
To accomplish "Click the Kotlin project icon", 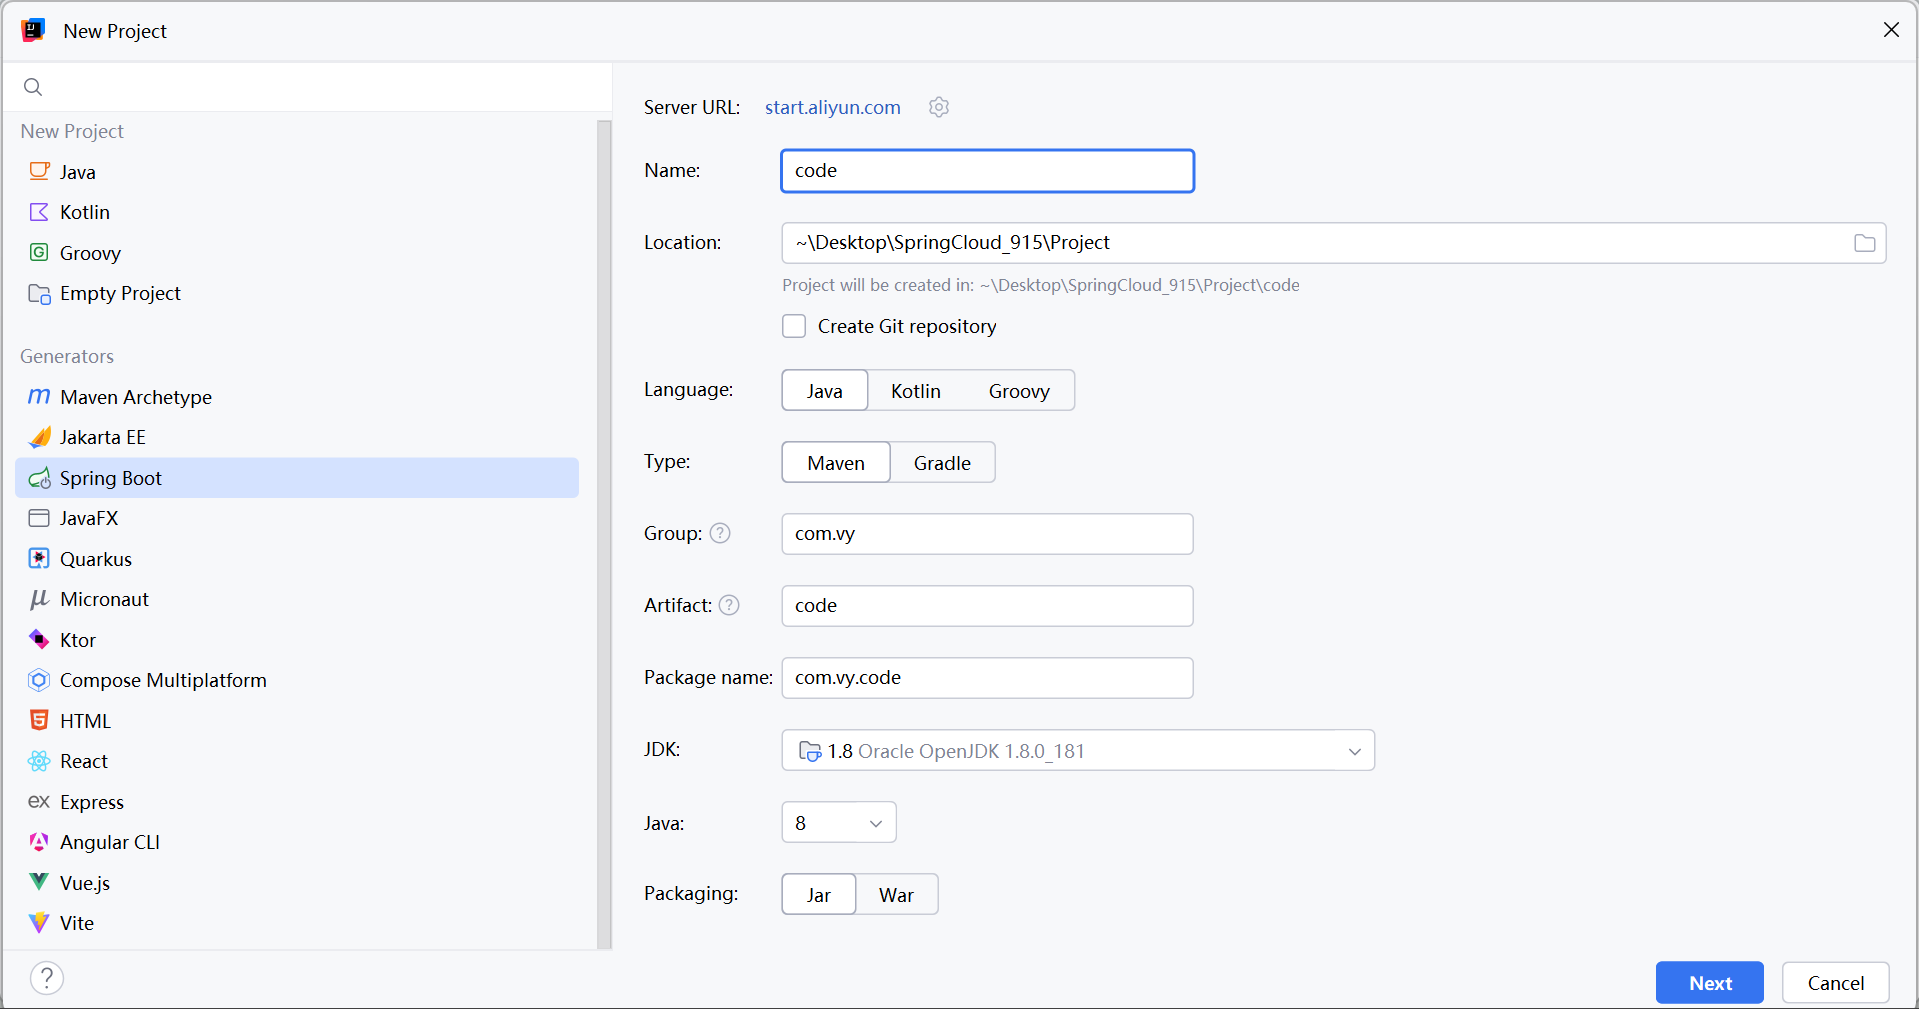I will [39, 212].
